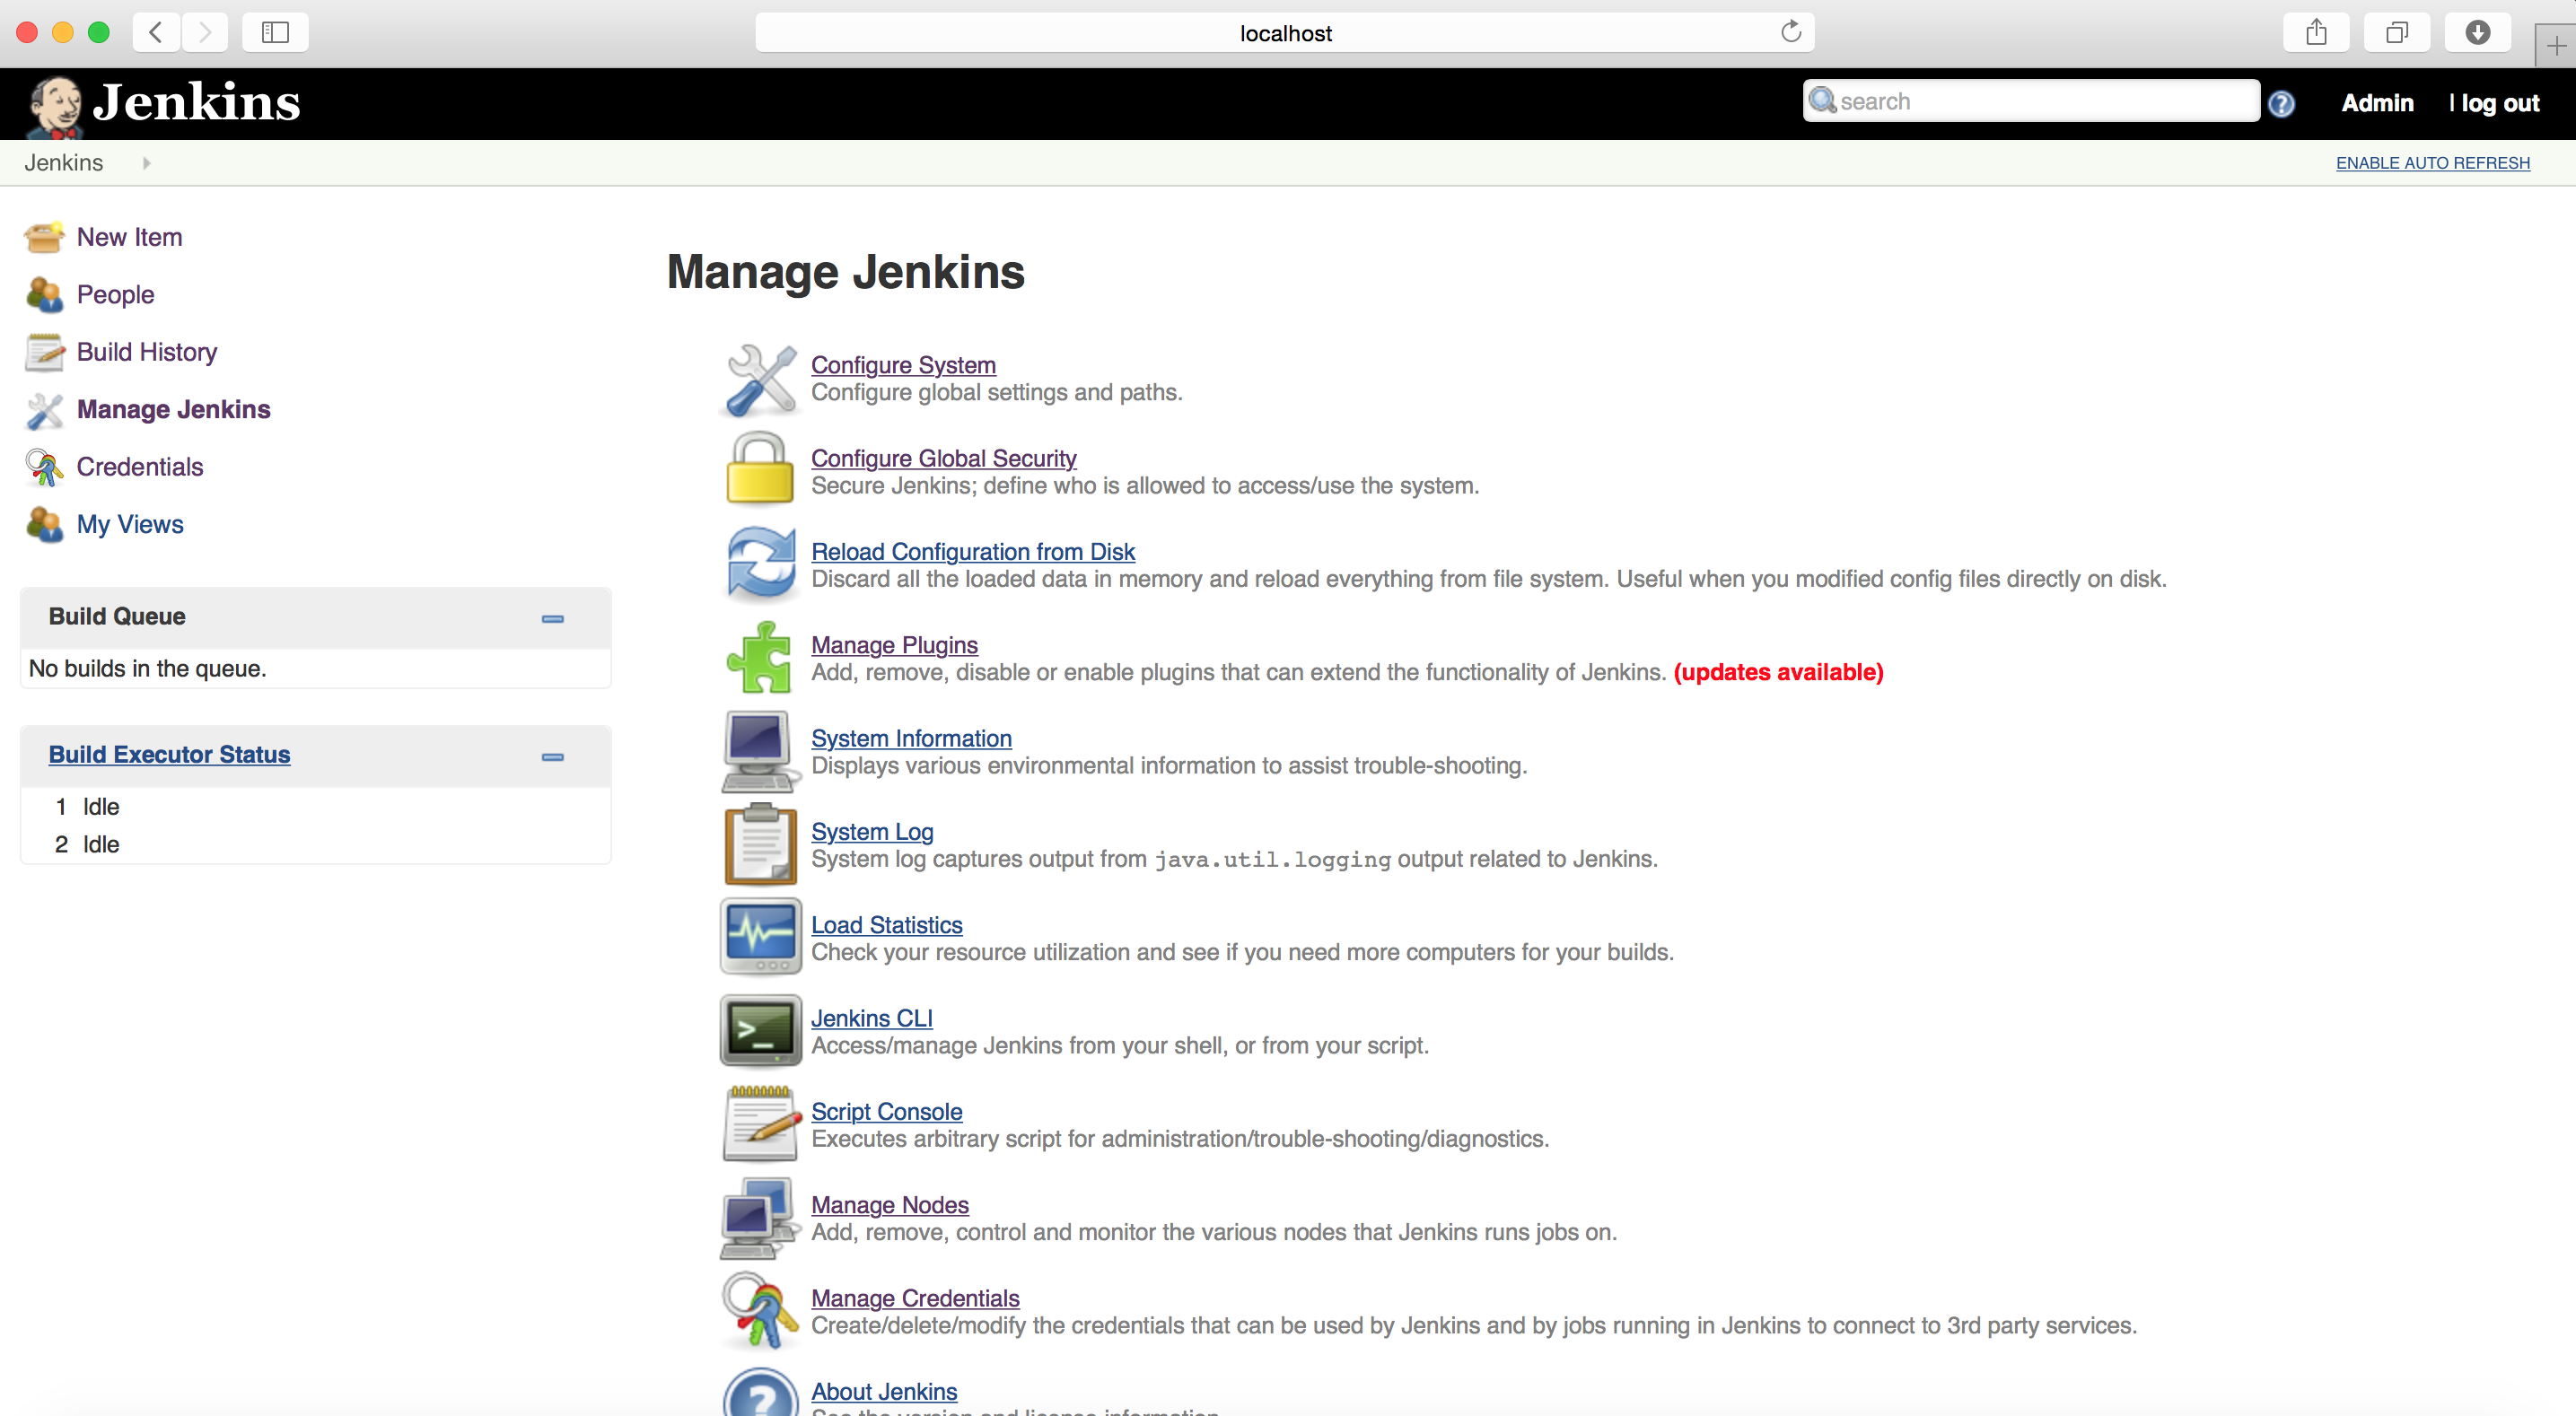This screenshot has width=2576, height=1416.
Task: Open New Item in the sidebar
Action: pyautogui.click(x=130, y=237)
